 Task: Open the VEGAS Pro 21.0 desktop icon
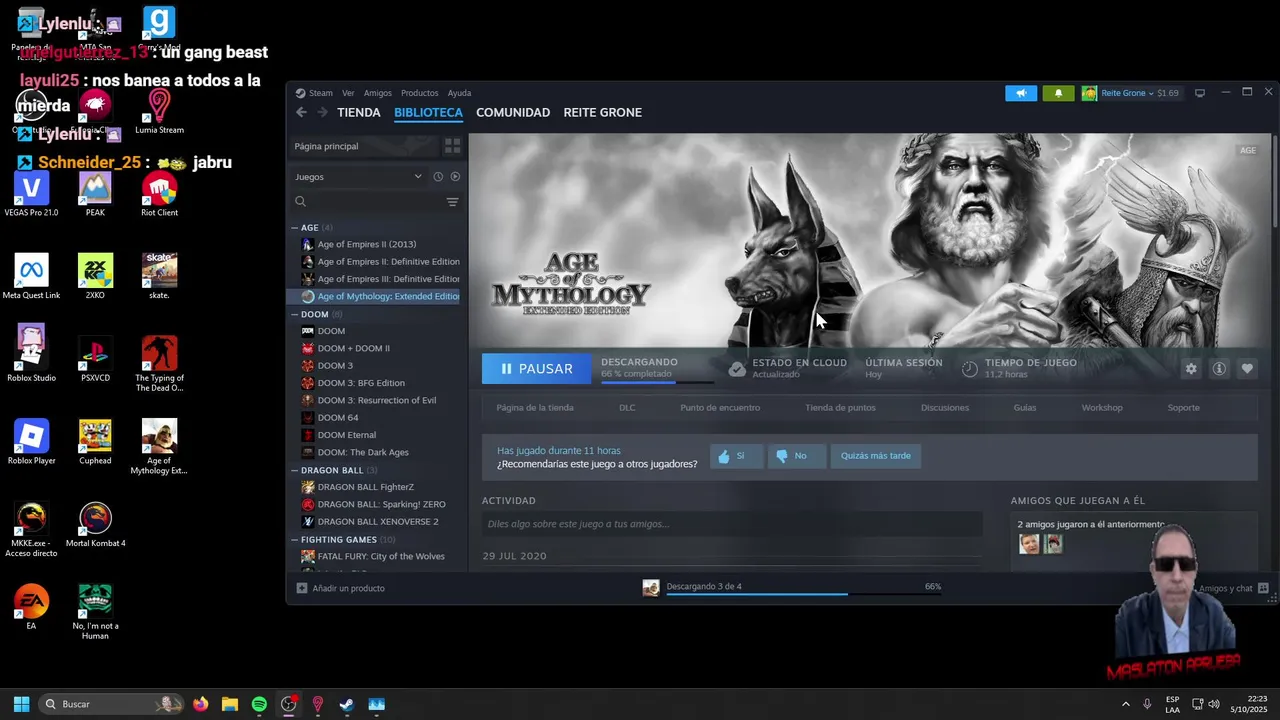[32, 195]
